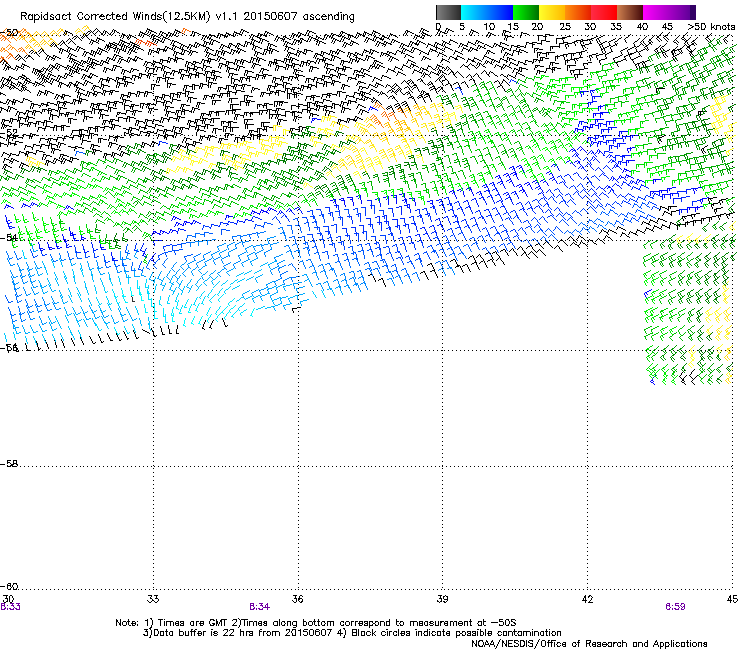Viewport: 740px width, 650px height.
Task: Click the magenta-purple 40-50 knots legend segment
Action: coord(669,12)
